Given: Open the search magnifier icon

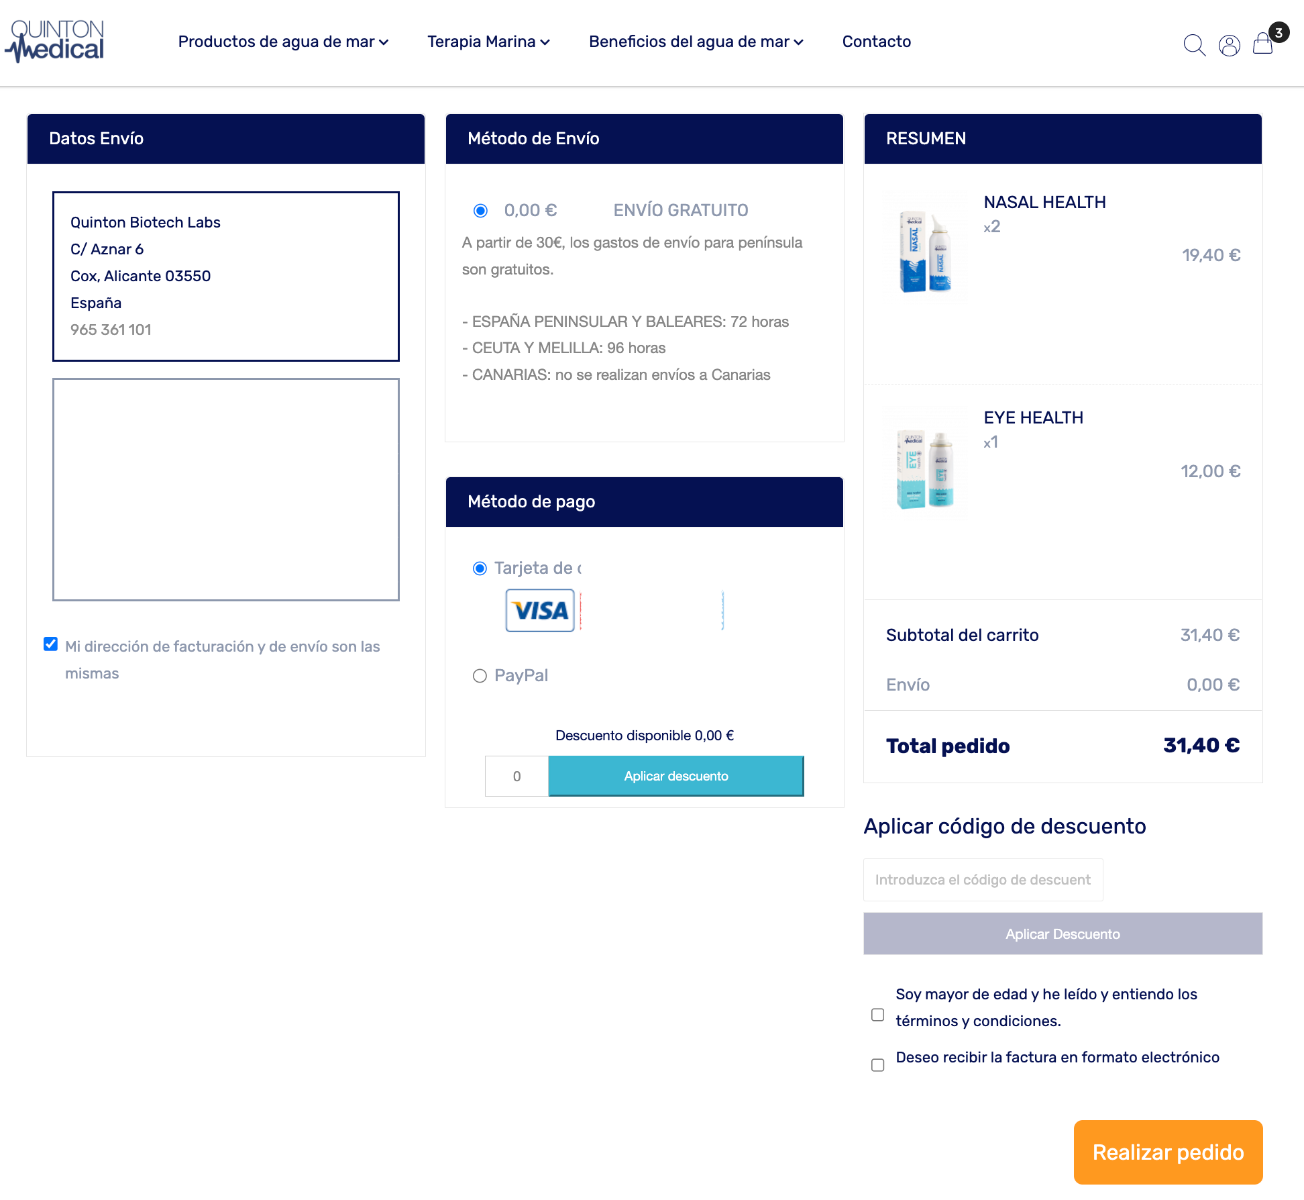Looking at the screenshot, I should point(1194,45).
